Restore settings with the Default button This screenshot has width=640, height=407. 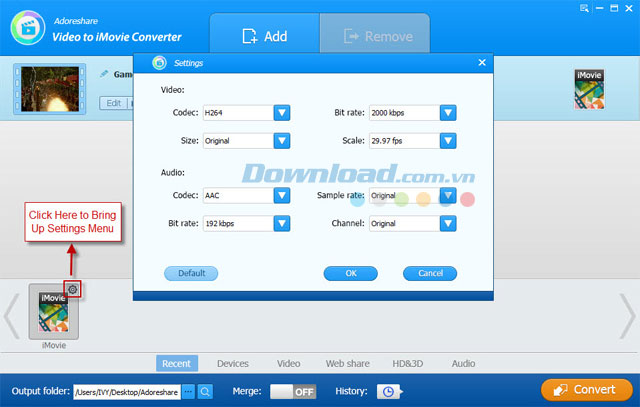(191, 273)
